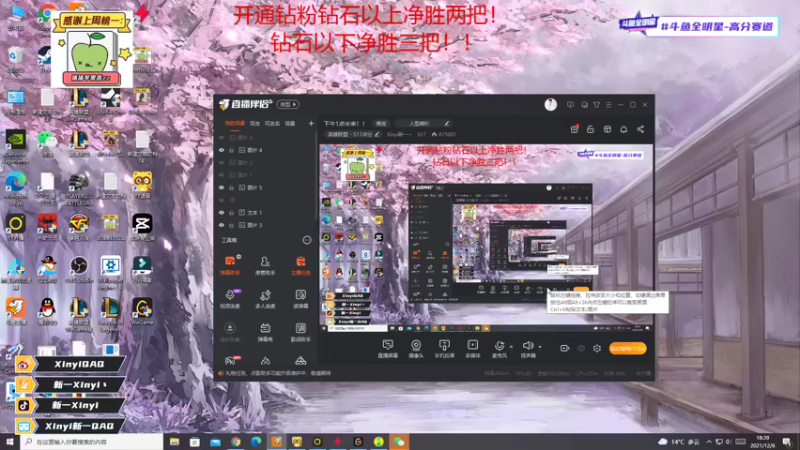Open the bell notifications icon
Image resolution: width=800 pixels, height=450 pixels.
[623, 129]
